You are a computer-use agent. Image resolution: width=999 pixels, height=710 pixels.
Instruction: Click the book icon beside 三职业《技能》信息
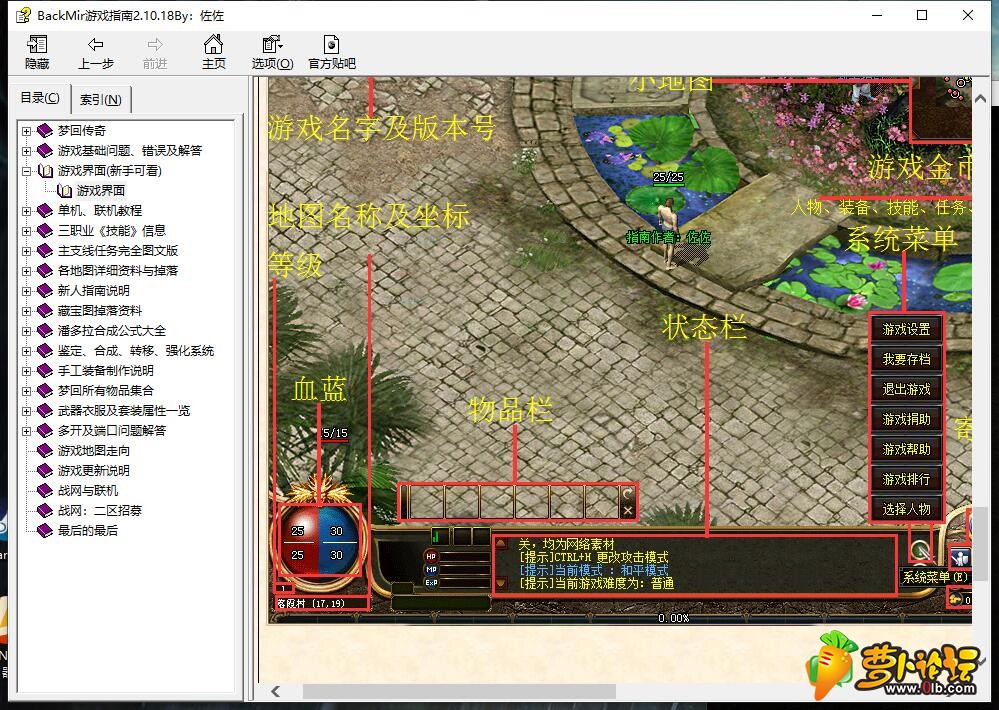point(45,231)
